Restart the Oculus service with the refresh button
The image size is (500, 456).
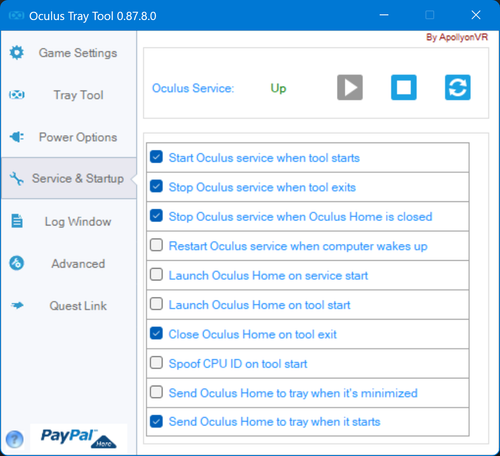coord(458,87)
